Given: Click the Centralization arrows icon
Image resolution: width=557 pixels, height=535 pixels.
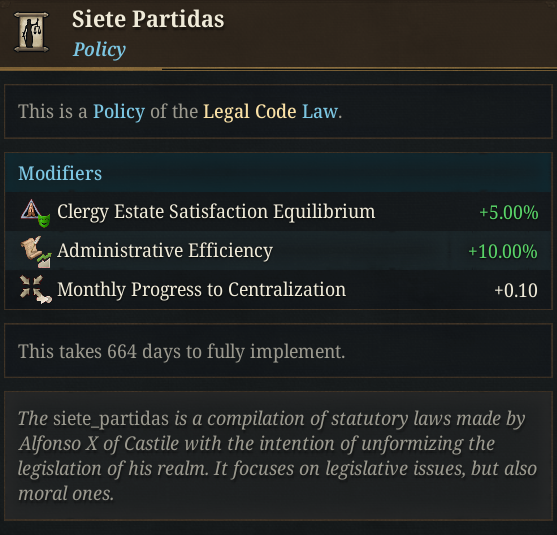Looking at the screenshot, I should coord(36,290).
